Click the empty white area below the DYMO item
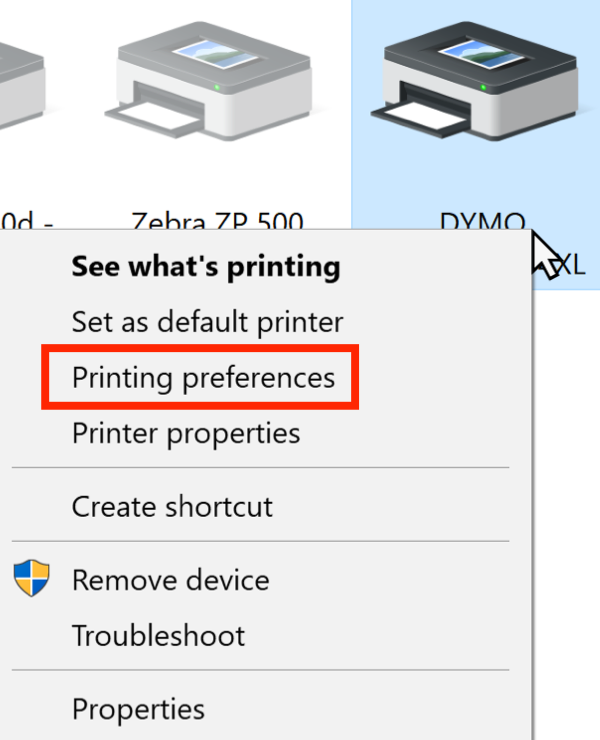The image size is (600, 740). pos(566,472)
